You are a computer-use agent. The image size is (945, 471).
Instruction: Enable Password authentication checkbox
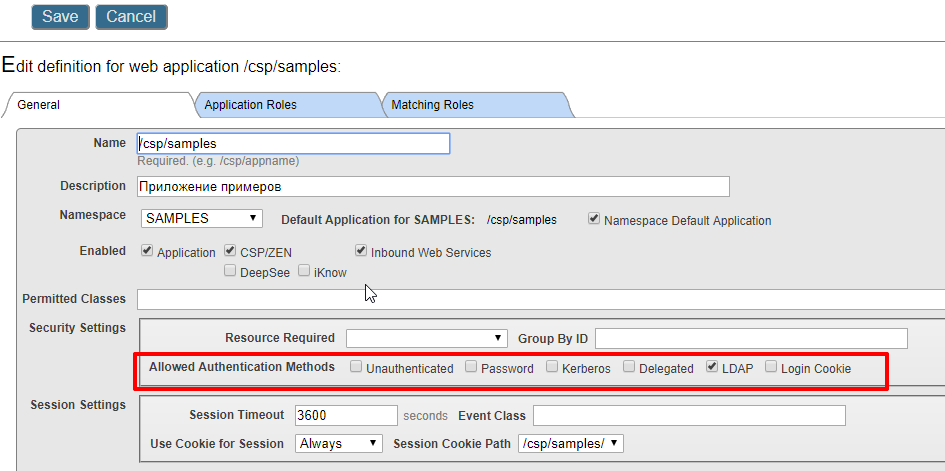tap(471, 367)
